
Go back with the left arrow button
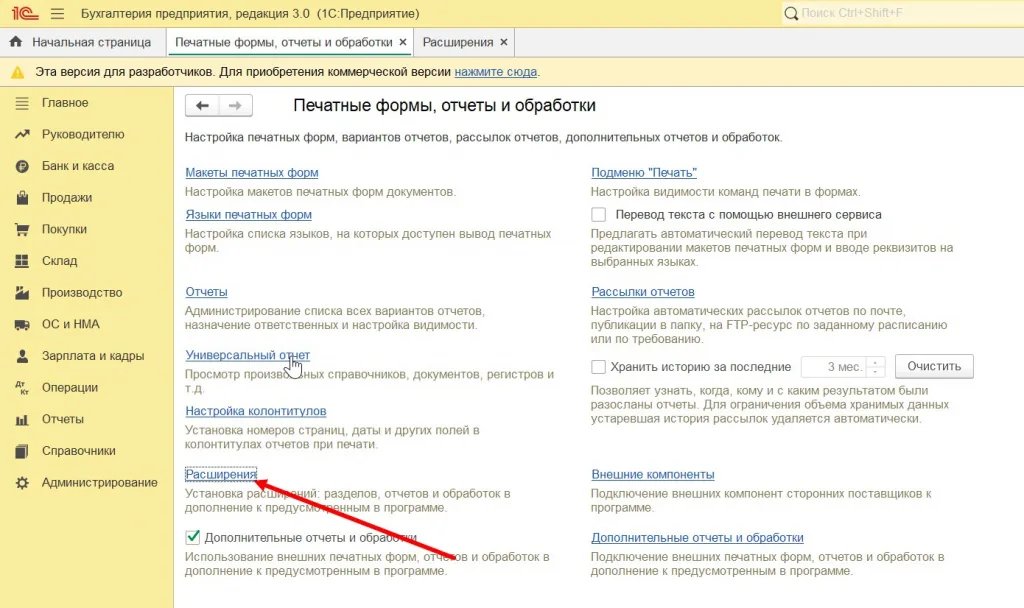pos(202,105)
